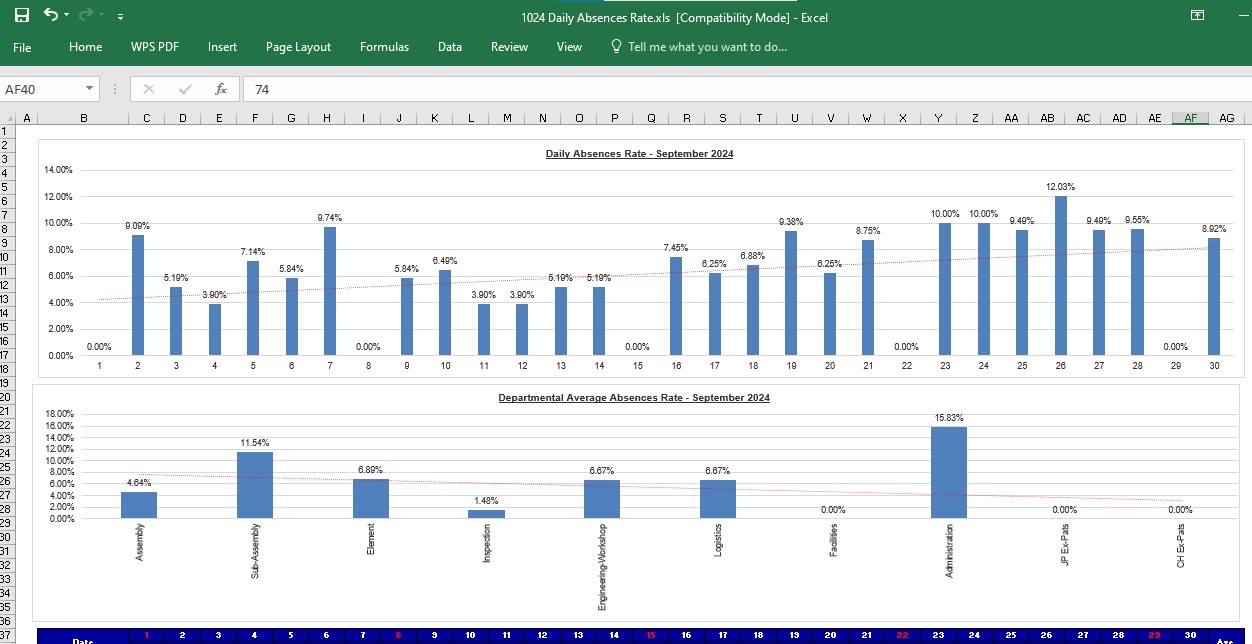This screenshot has width=1252, height=644.
Task: Switch to the Home ribbon tab
Action: (x=85, y=47)
